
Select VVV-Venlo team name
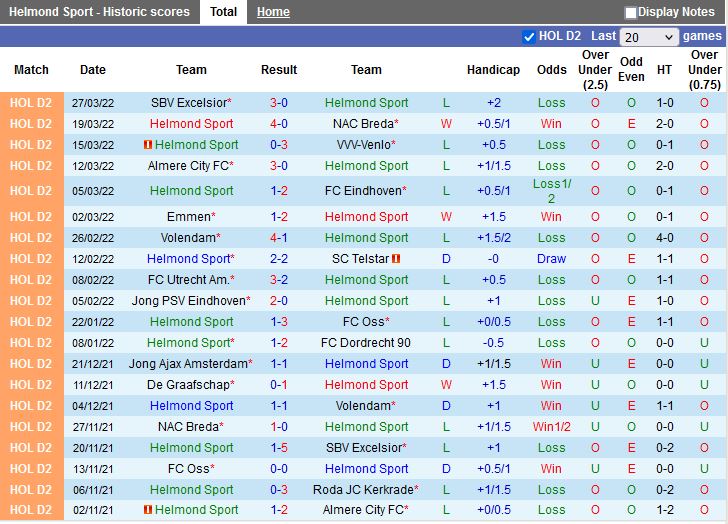pos(366,145)
